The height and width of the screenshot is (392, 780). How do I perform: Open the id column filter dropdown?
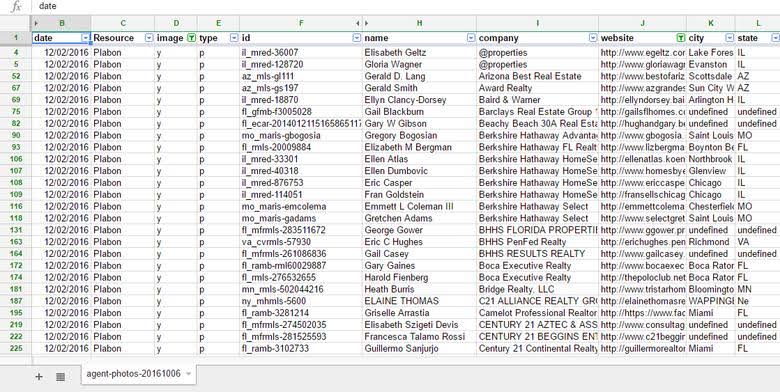pos(356,38)
